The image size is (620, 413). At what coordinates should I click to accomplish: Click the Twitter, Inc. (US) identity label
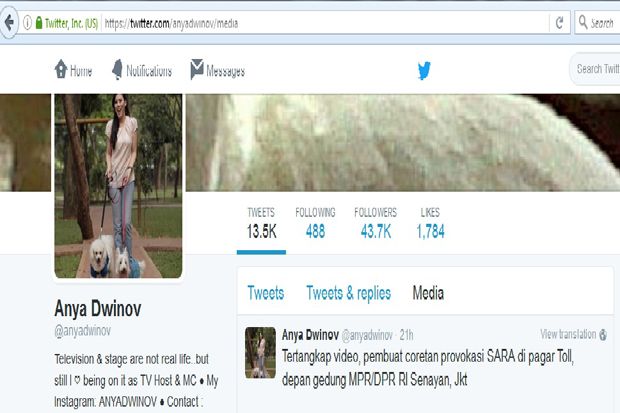(x=71, y=23)
